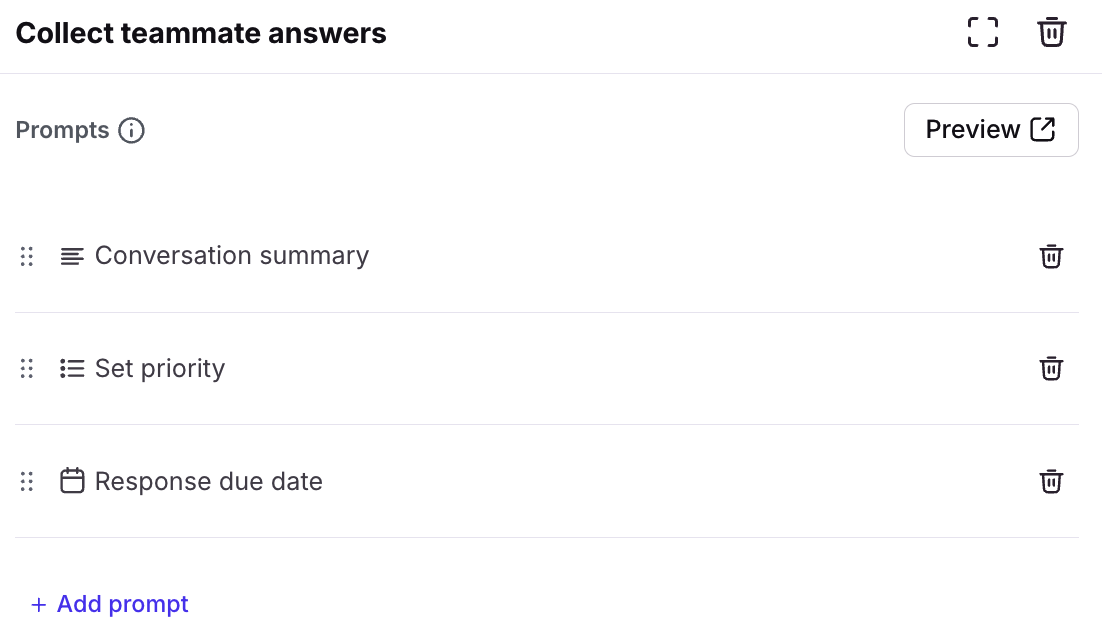The width and height of the screenshot is (1102, 642).
Task: Delete the Conversation summary prompt
Action: [1051, 256]
